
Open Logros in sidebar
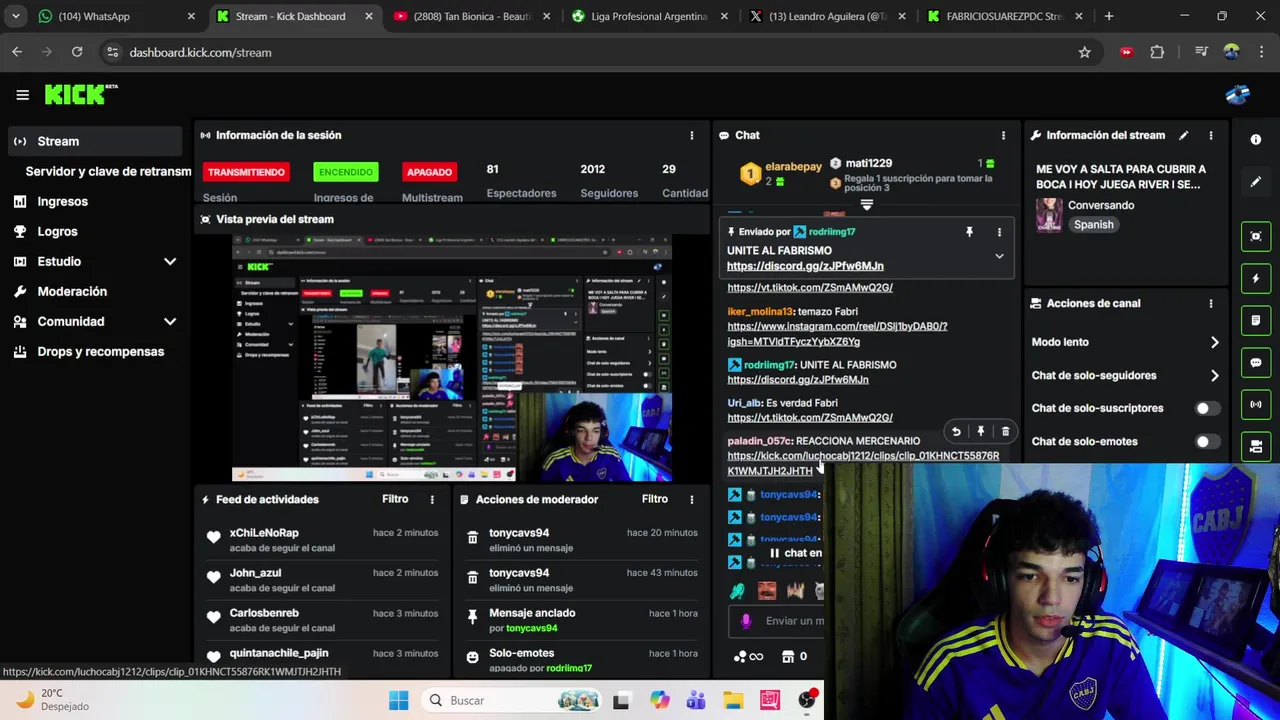tap(95, 231)
